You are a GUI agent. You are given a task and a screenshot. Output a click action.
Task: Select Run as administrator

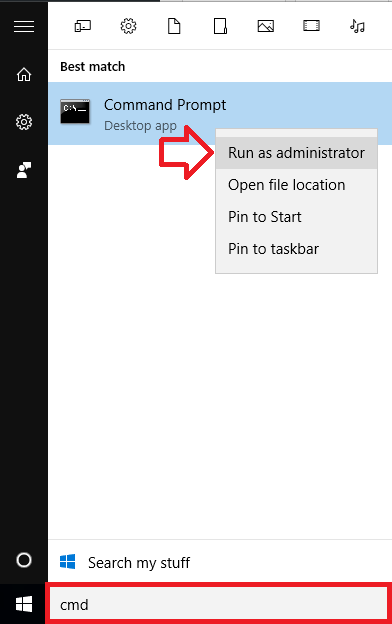click(296, 153)
